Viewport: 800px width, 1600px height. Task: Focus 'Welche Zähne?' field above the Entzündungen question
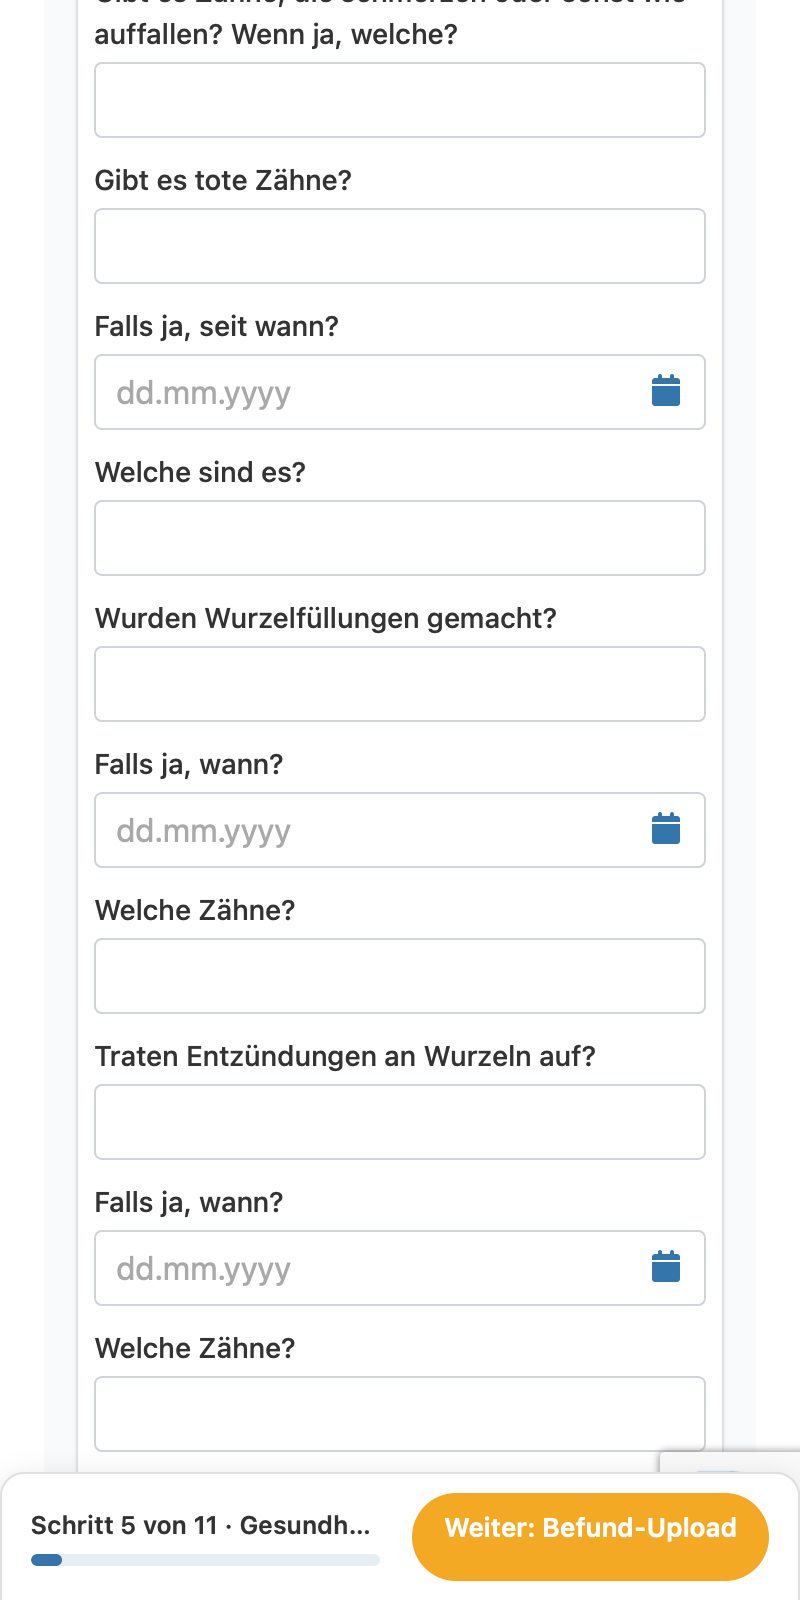400,976
